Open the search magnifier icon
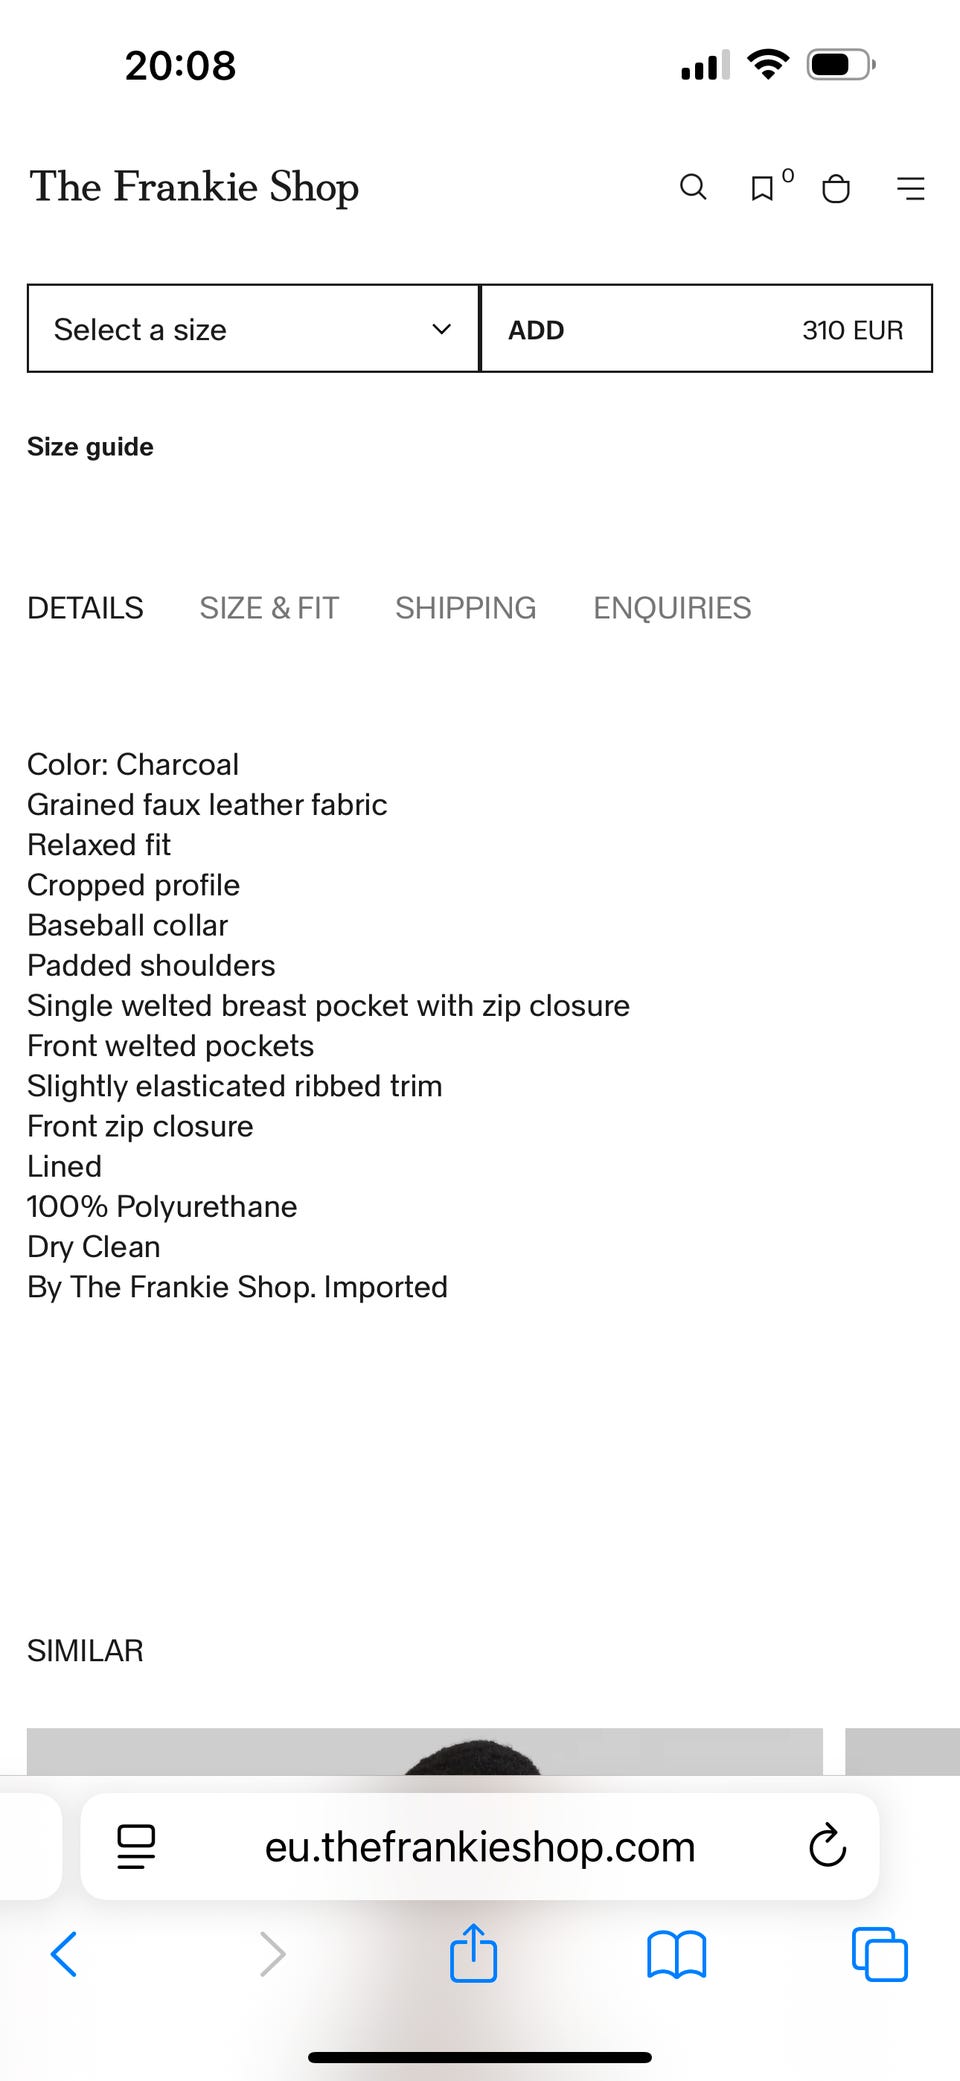This screenshot has height=2081, width=960. click(693, 187)
